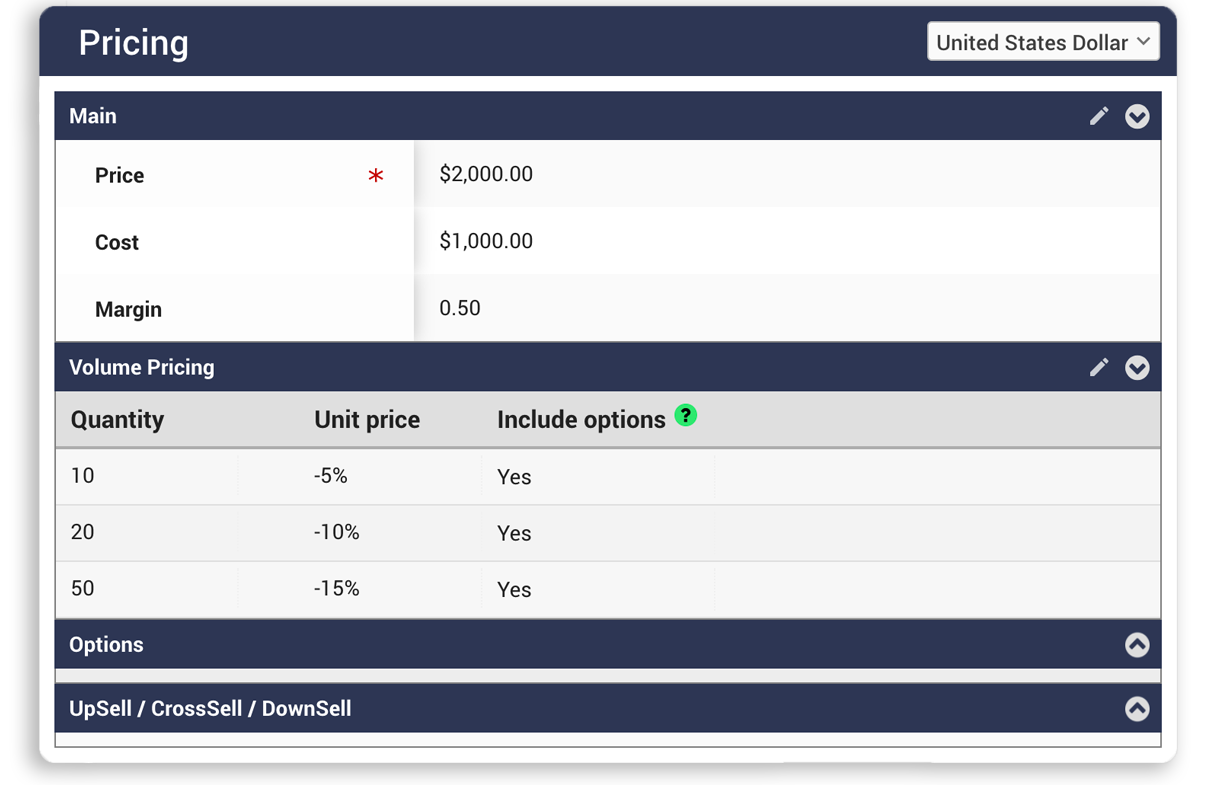1215x785 pixels.
Task: Edit the Volume Pricing table
Action: point(1098,368)
